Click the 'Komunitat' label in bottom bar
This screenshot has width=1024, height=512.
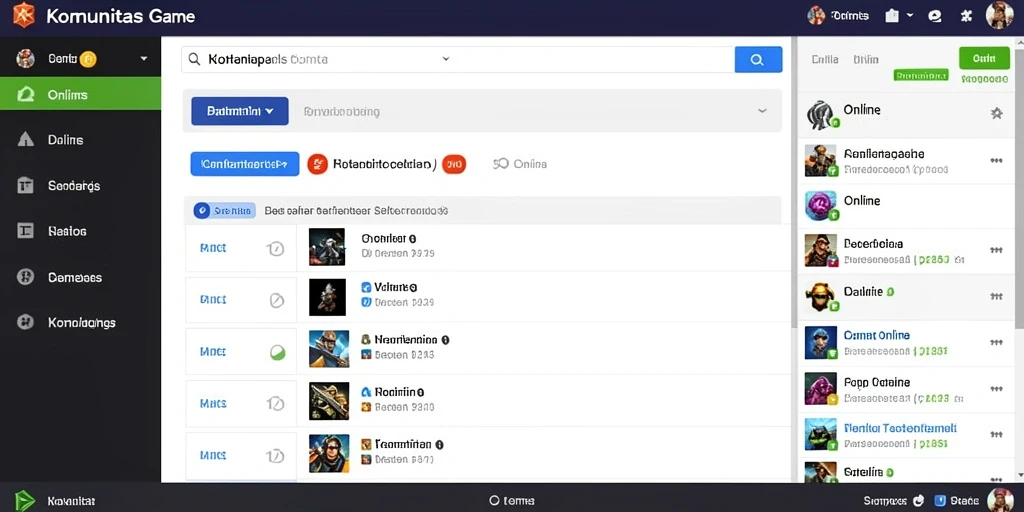(x=71, y=501)
